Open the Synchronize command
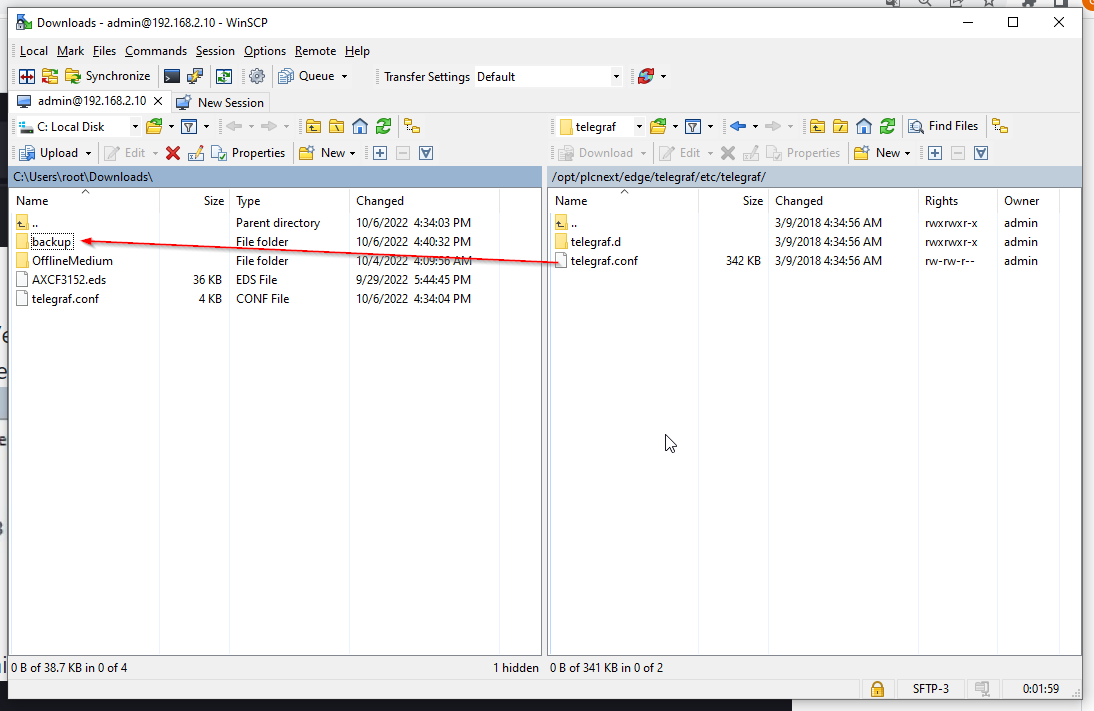The image size is (1094, 711). click(107, 76)
